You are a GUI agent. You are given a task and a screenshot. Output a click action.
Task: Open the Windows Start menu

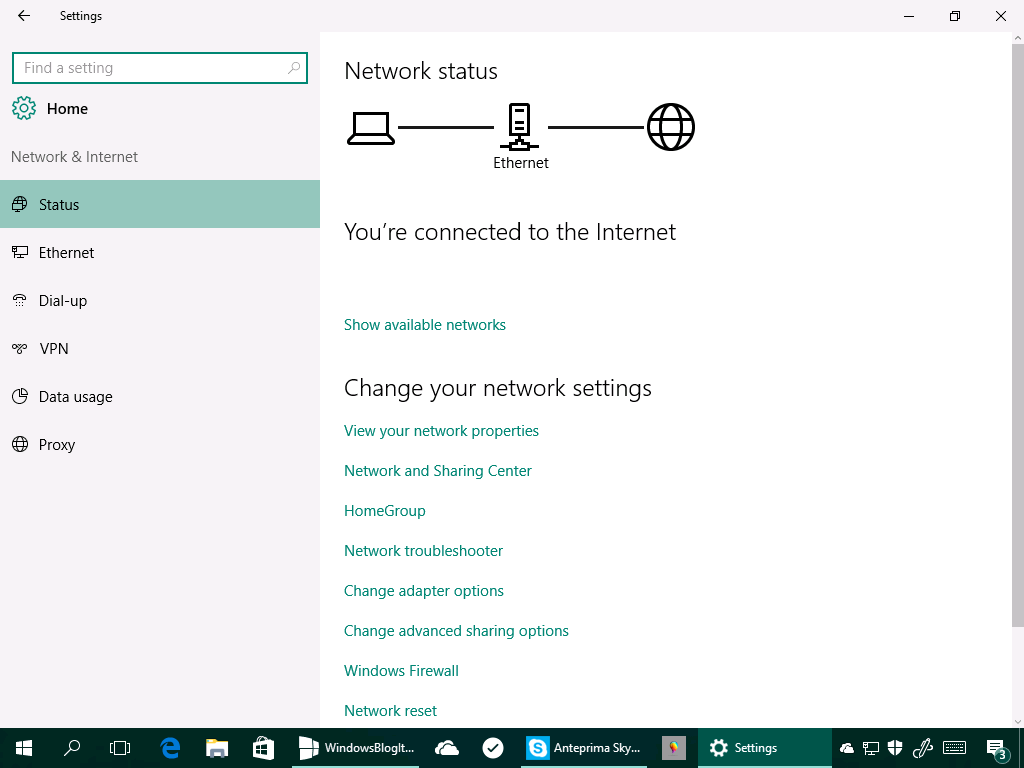[x=24, y=748]
